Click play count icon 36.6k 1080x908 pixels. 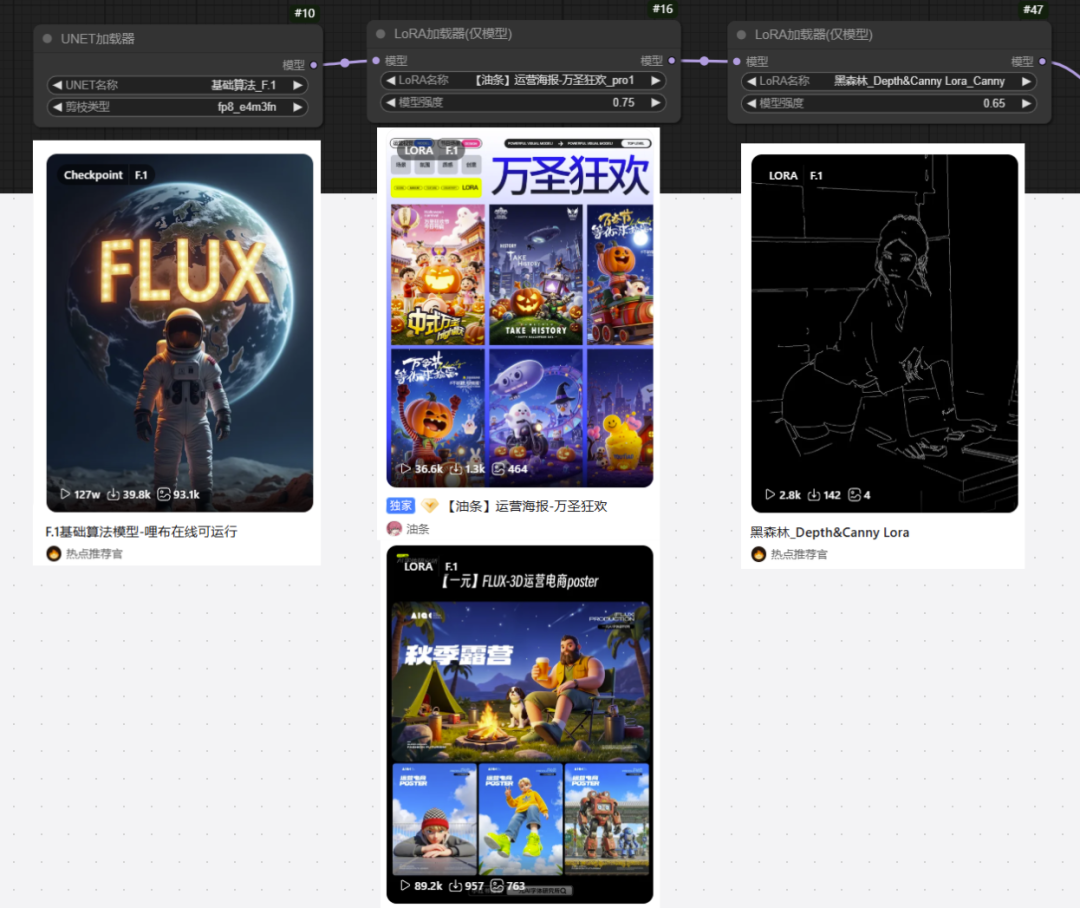(x=406, y=468)
